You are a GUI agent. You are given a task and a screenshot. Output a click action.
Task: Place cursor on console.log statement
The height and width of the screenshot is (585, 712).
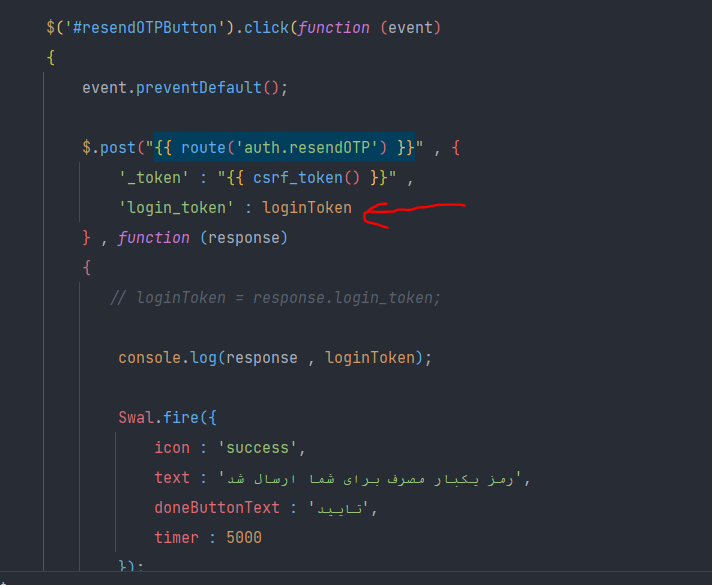point(275,358)
